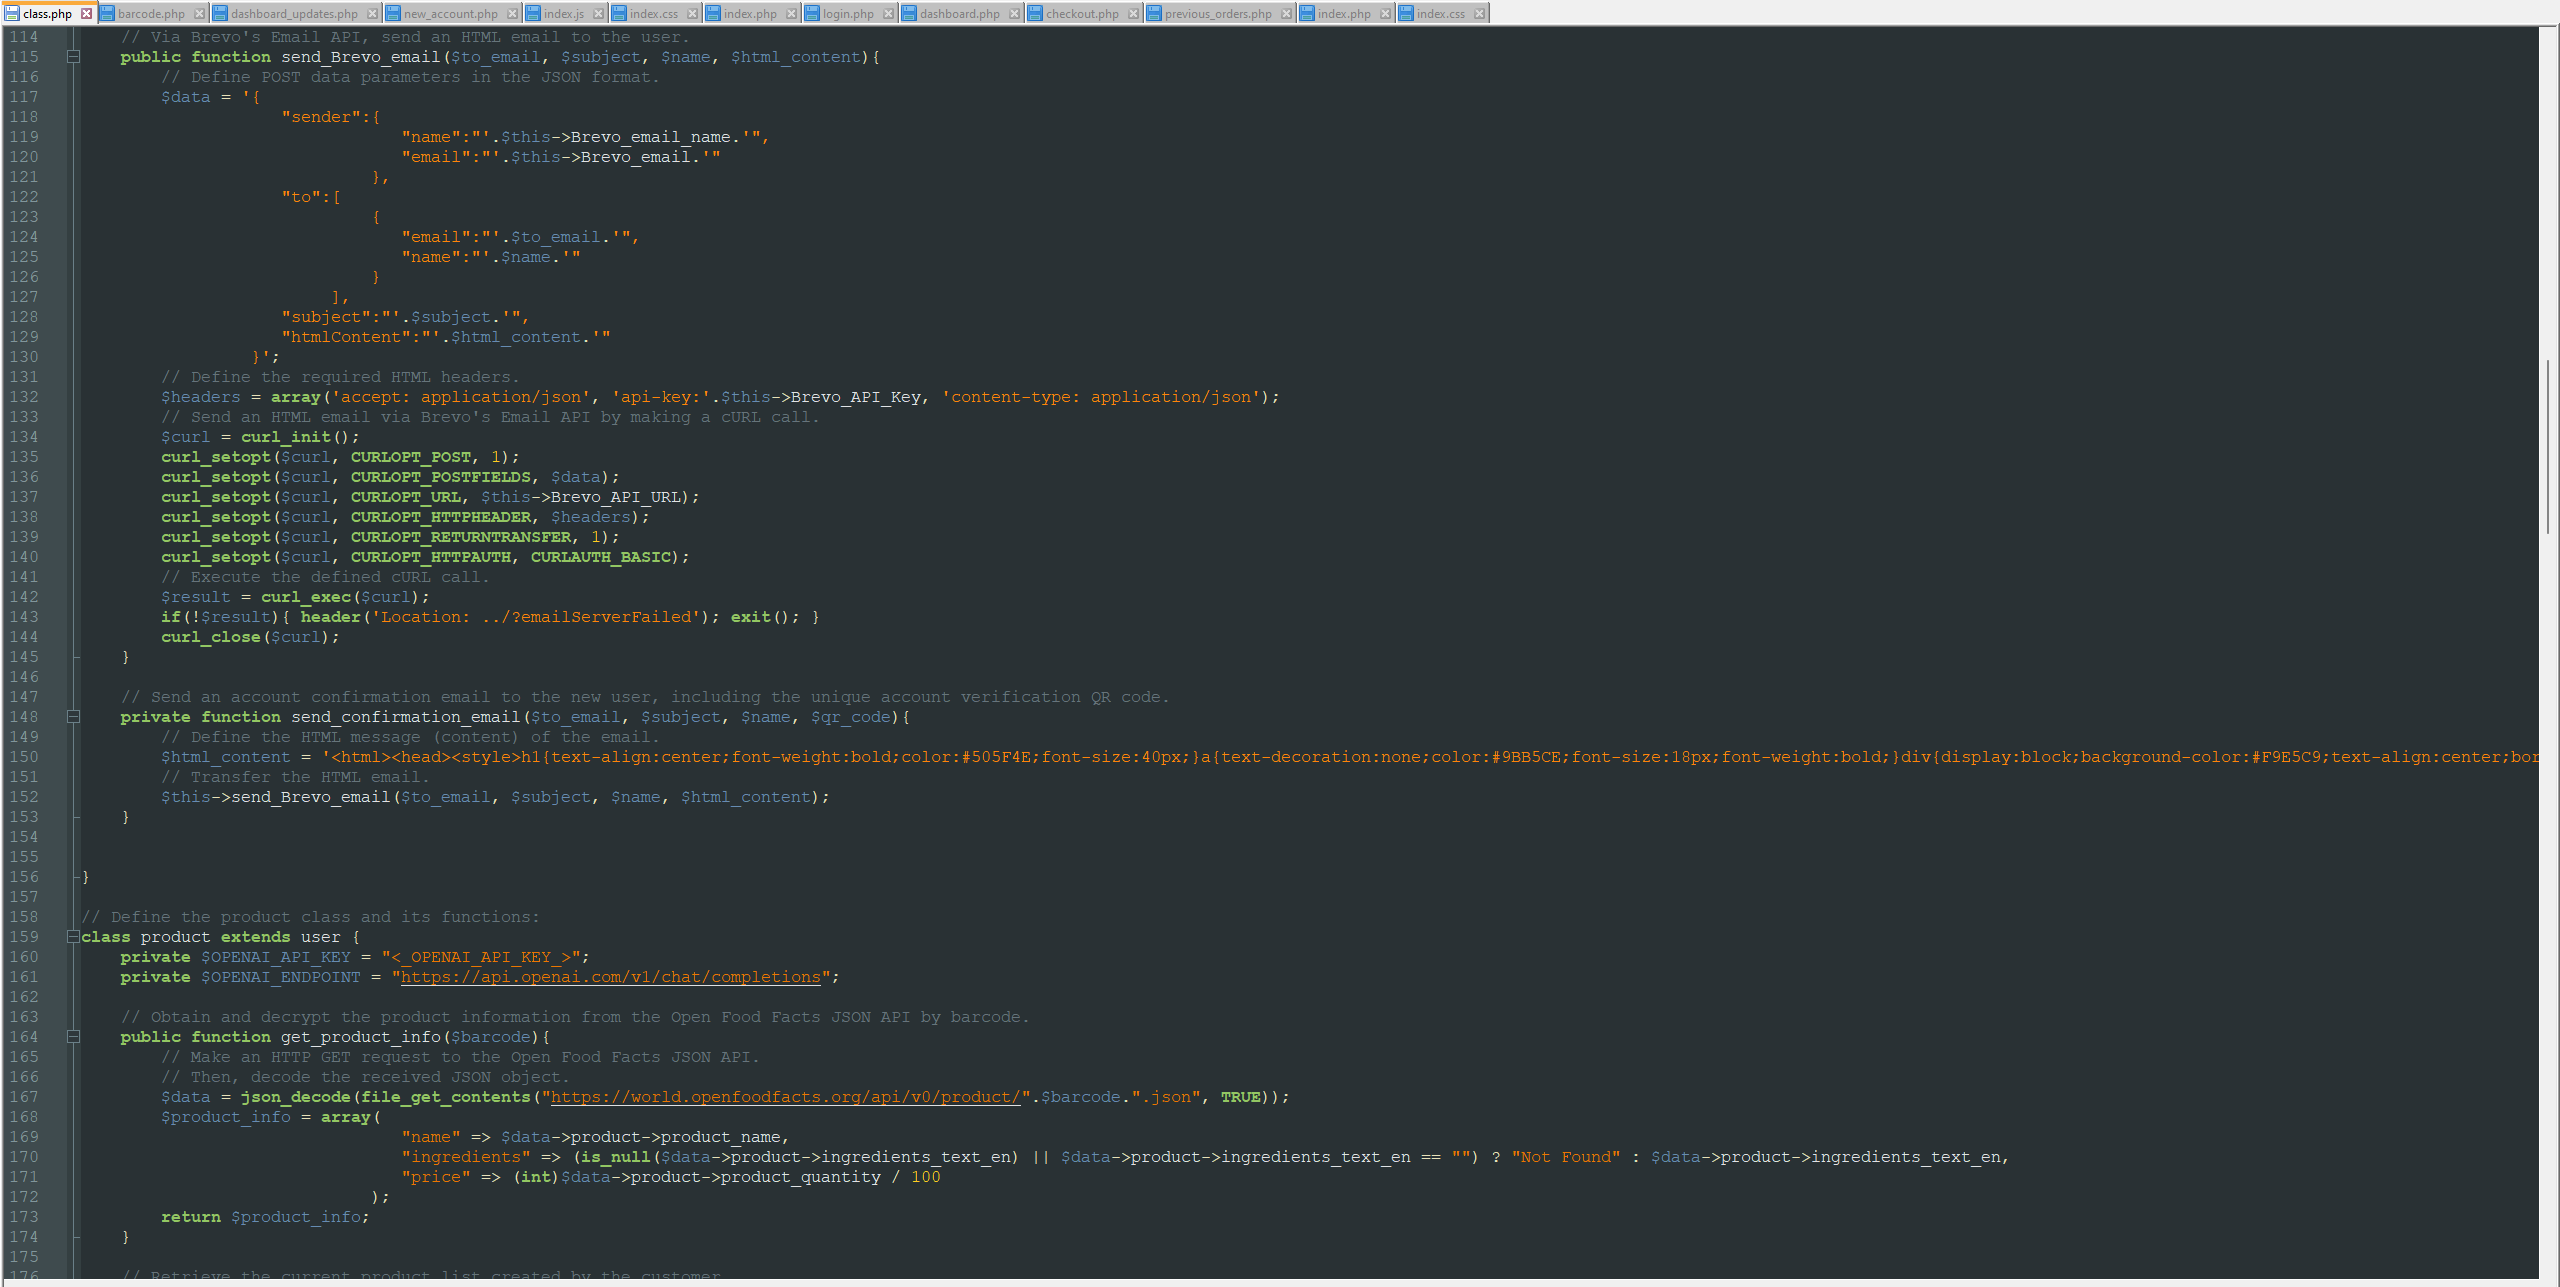Click the save icon on the login.php tab
Screen dimensions: 2560x1287
[x=813, y=13]
